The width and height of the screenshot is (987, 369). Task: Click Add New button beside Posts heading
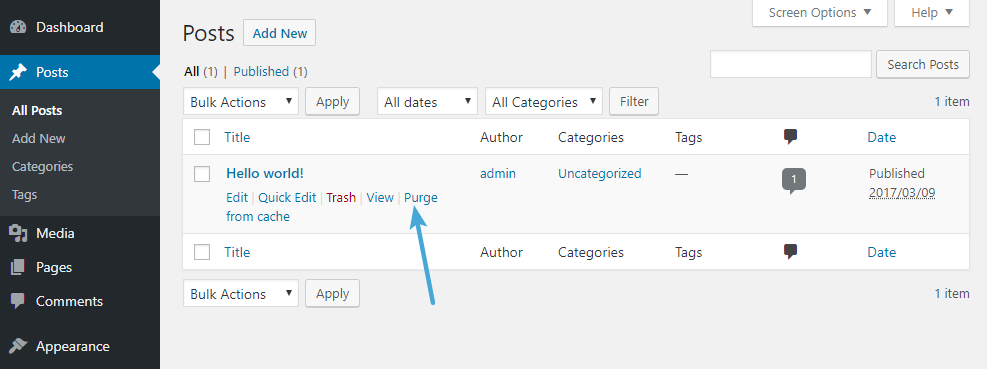coord(279,33)
